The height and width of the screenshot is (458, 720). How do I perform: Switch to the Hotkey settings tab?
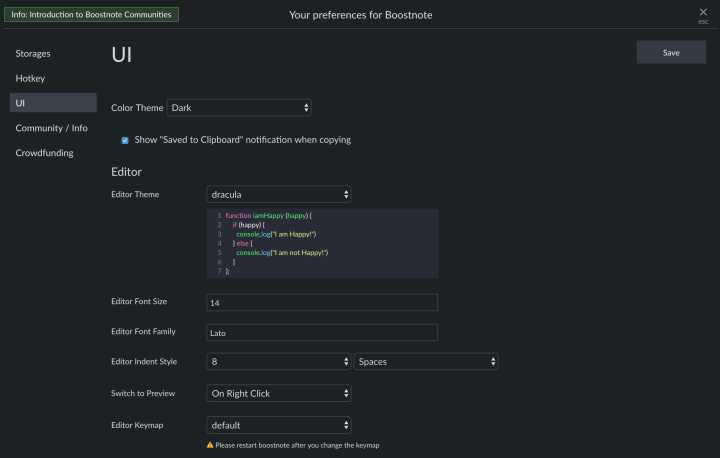[30, 78]
